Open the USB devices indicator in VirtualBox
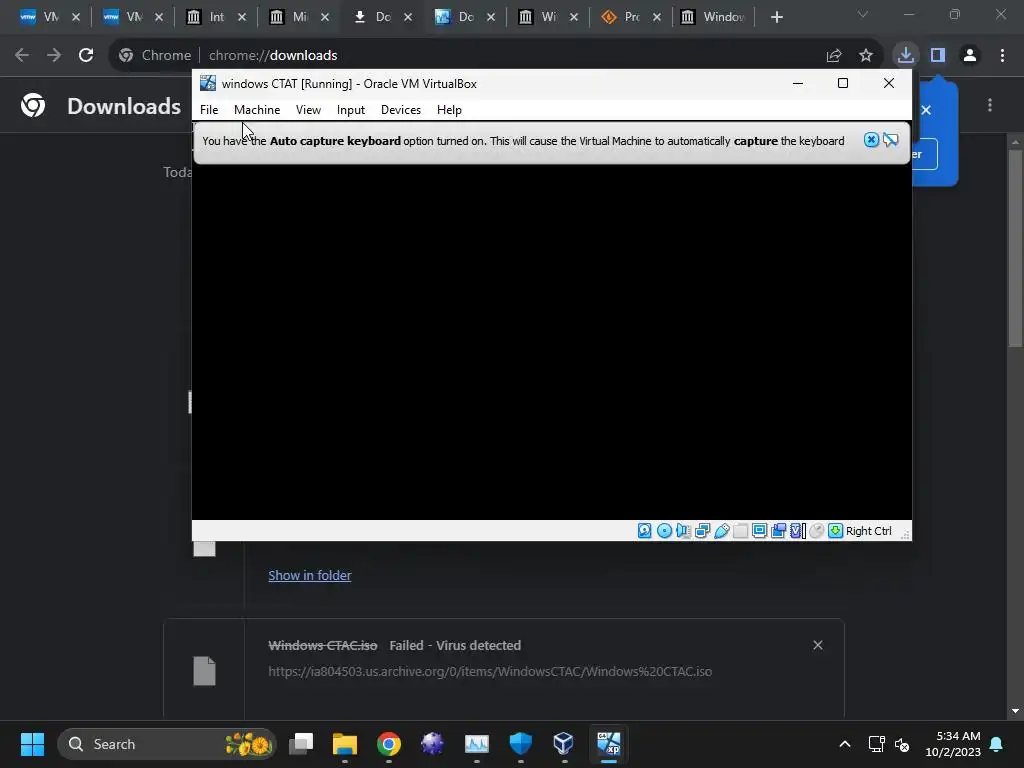This screenshot has height=768, width=1024. coord(722,531)
